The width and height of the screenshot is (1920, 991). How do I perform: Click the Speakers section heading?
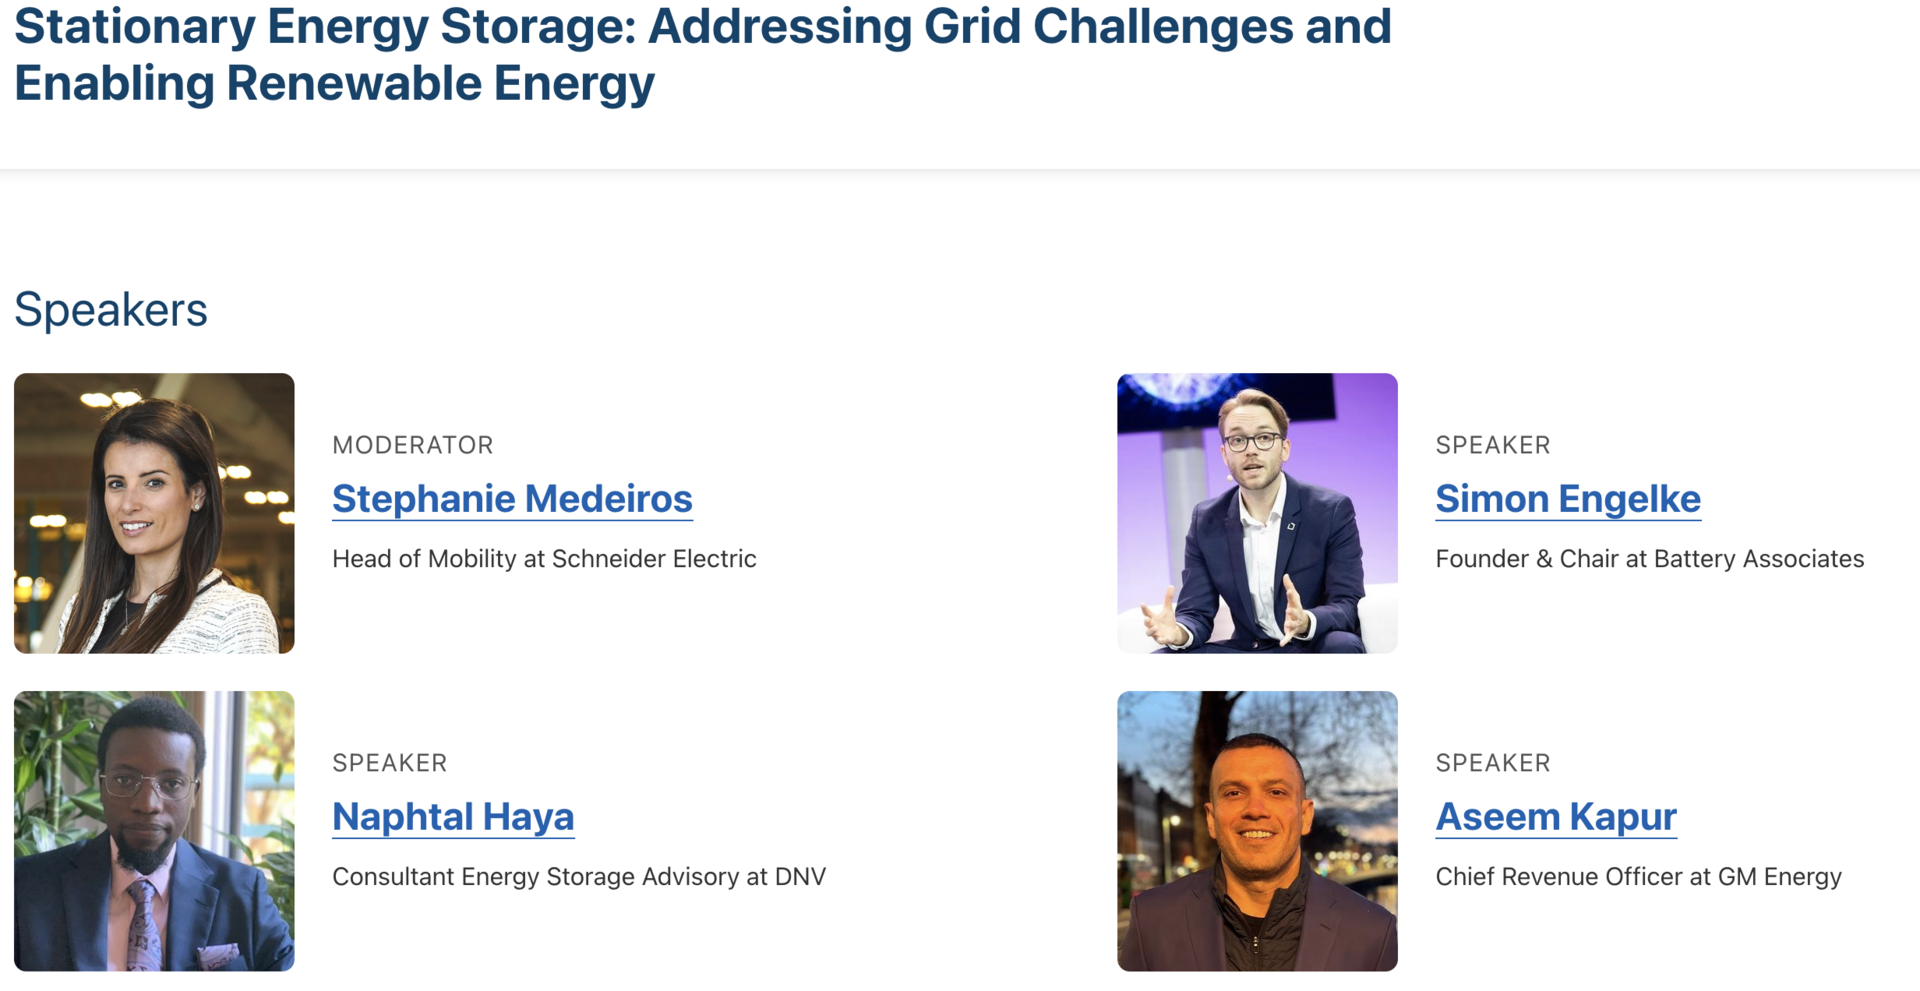110,310
